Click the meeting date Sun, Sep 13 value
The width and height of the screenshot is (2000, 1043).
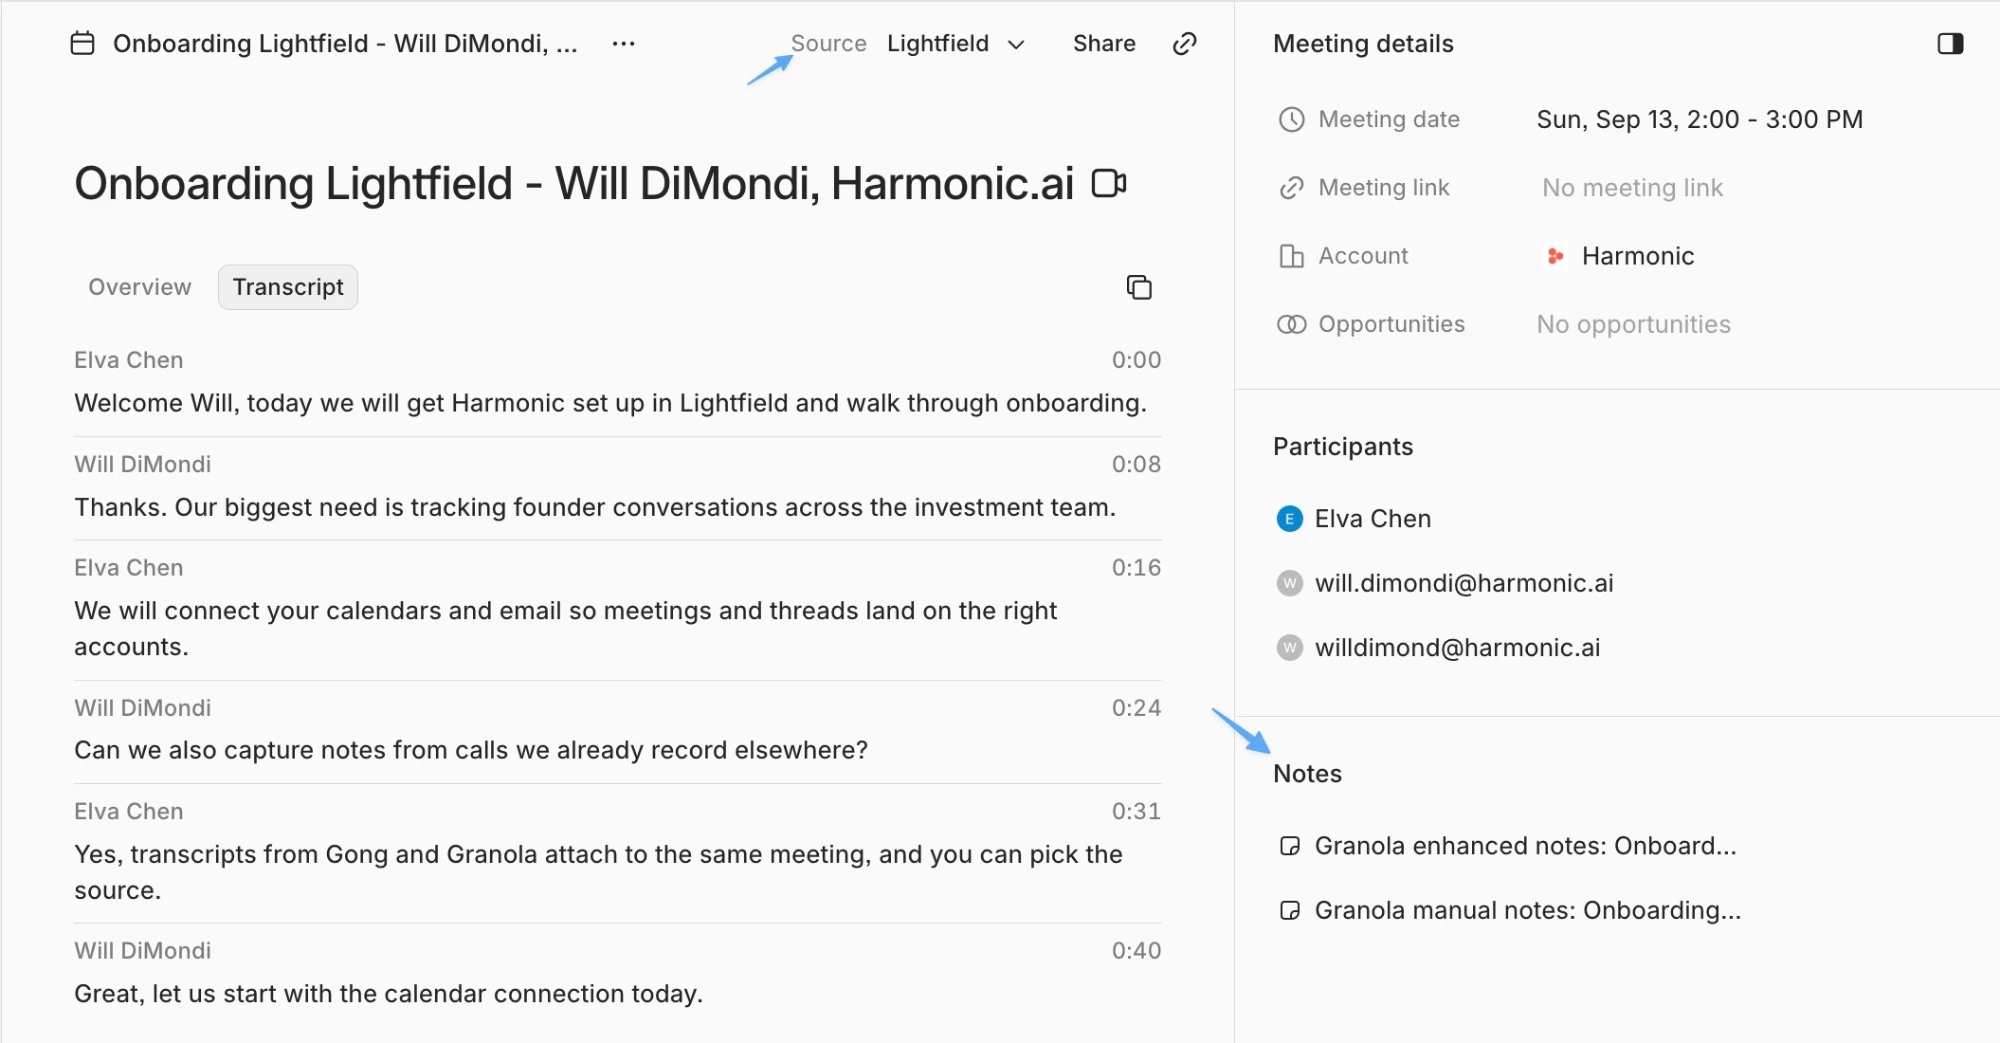(1699, 120)
